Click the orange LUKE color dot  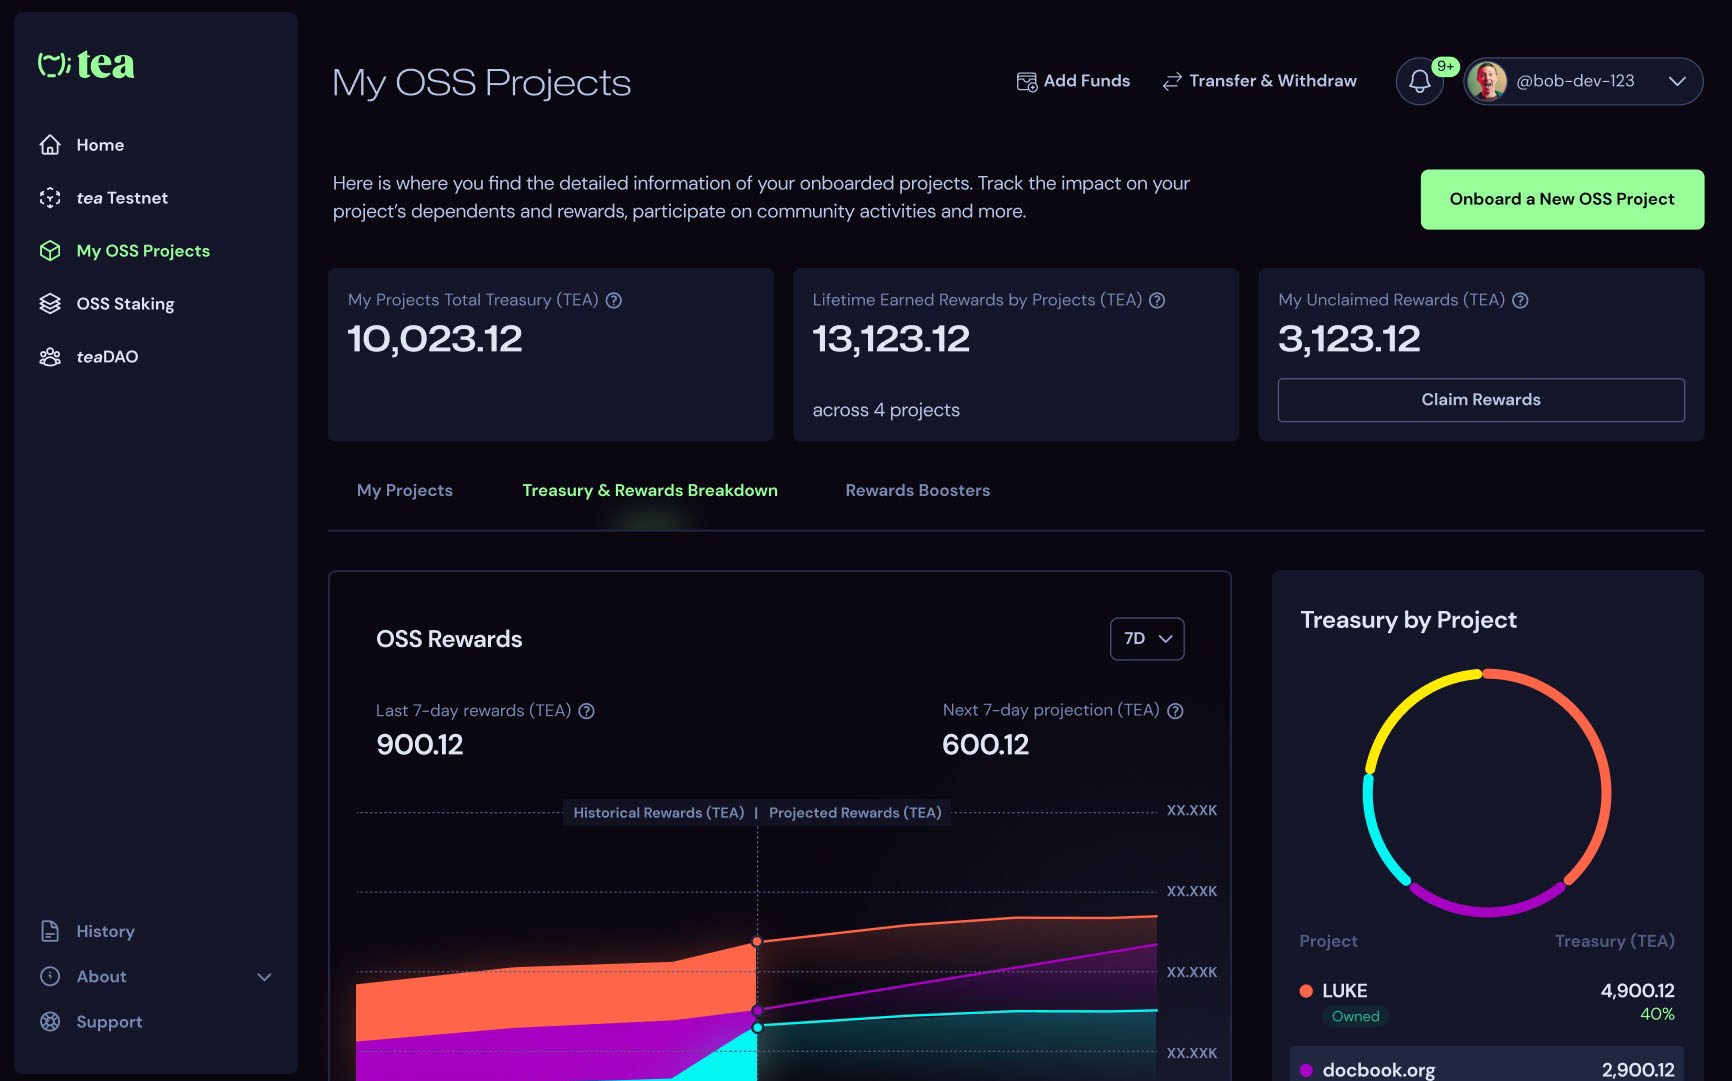point(1305,991)
